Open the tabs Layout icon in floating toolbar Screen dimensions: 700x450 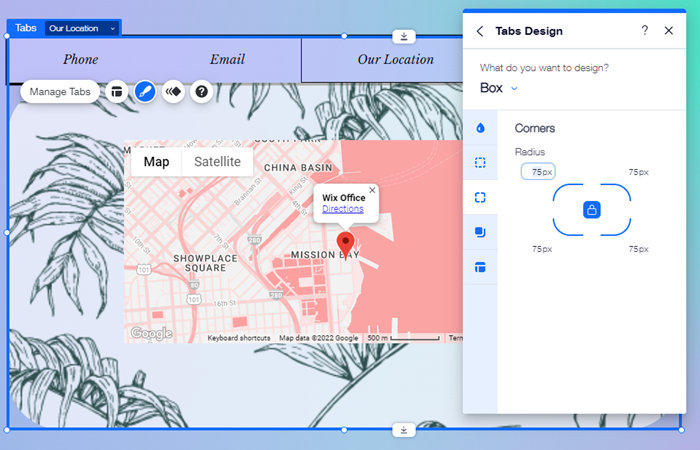pos(117,92)
